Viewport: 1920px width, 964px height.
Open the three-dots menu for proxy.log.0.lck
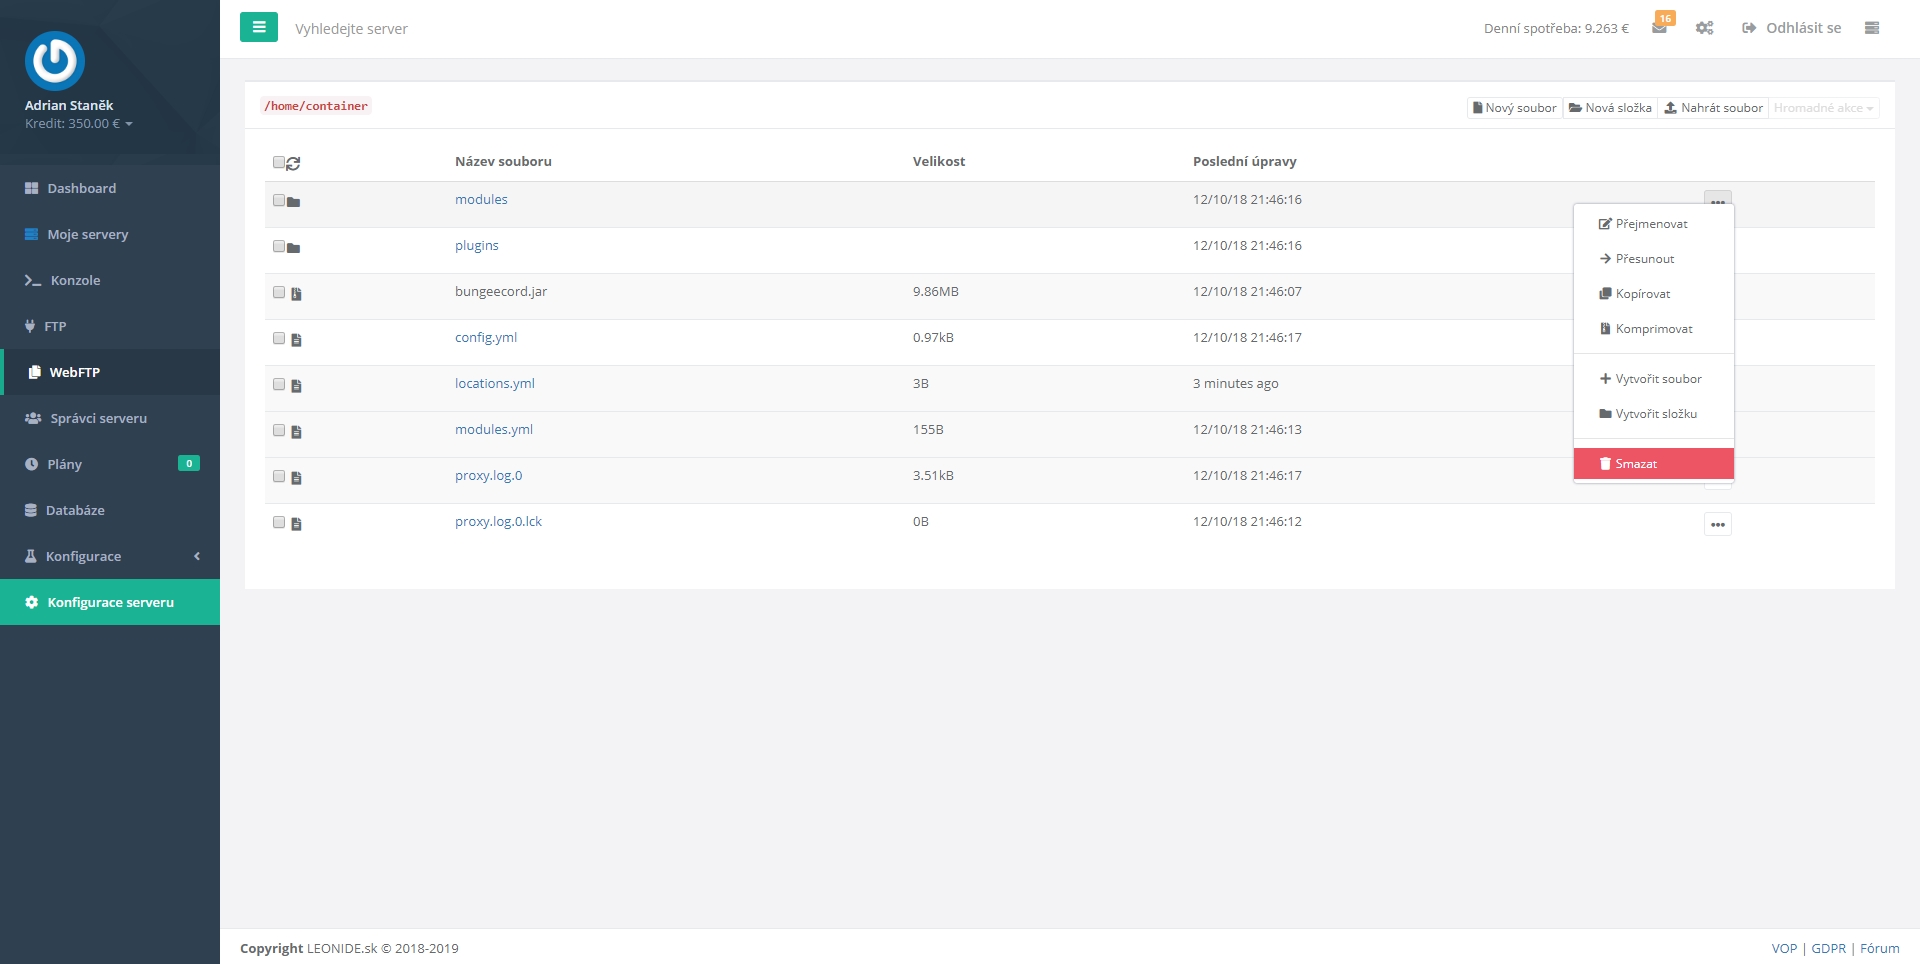click(x=1717, y=524)
